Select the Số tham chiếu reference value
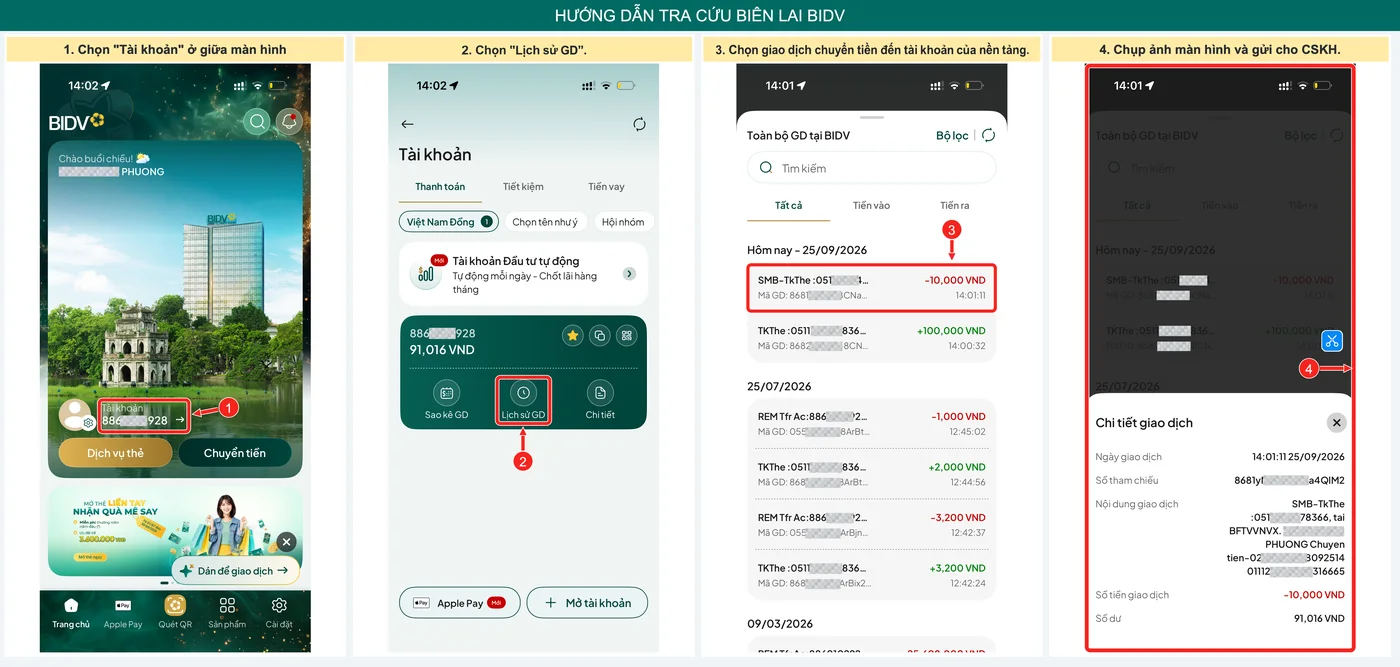 1289,481
